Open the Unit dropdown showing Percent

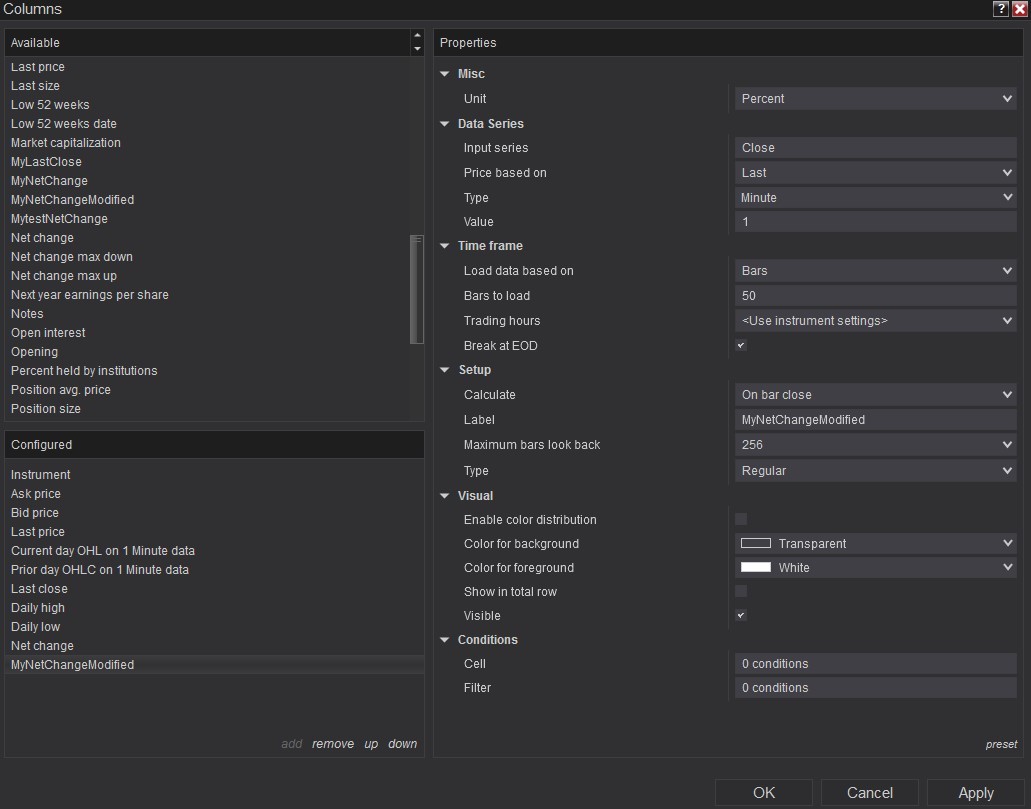click(875, 99)
